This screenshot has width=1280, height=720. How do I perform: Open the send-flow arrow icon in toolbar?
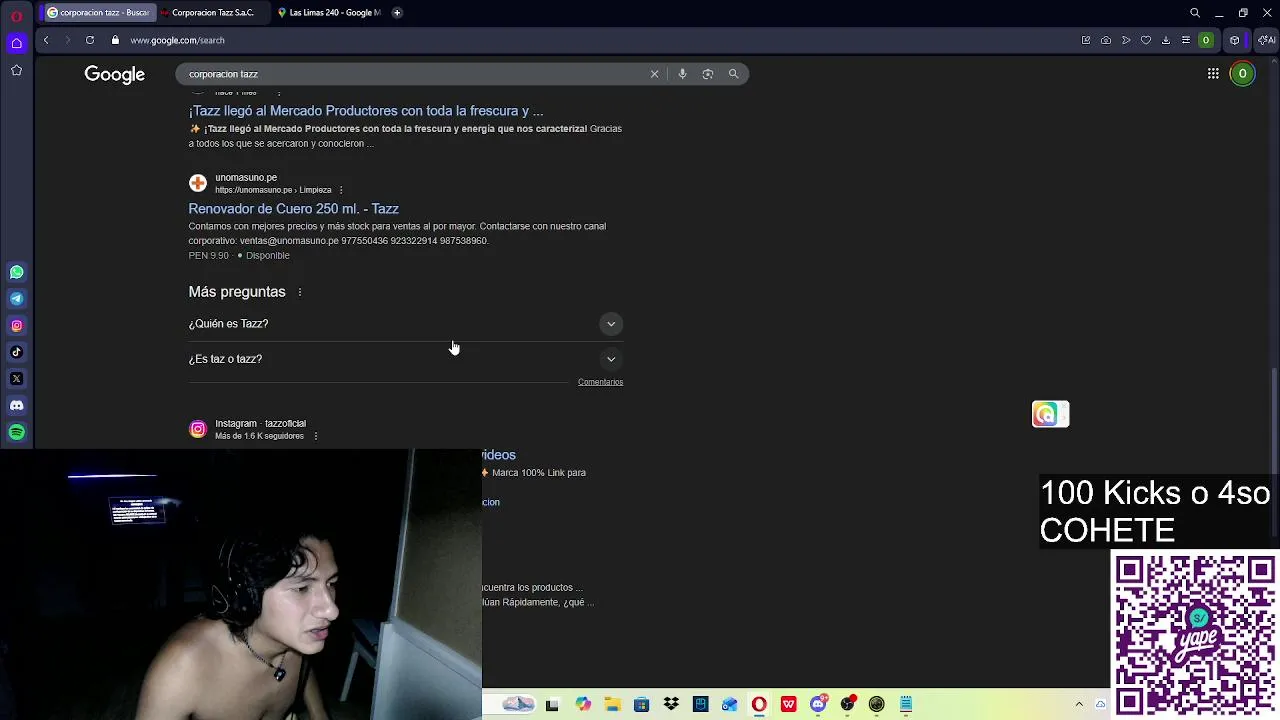pos(1126,40)
